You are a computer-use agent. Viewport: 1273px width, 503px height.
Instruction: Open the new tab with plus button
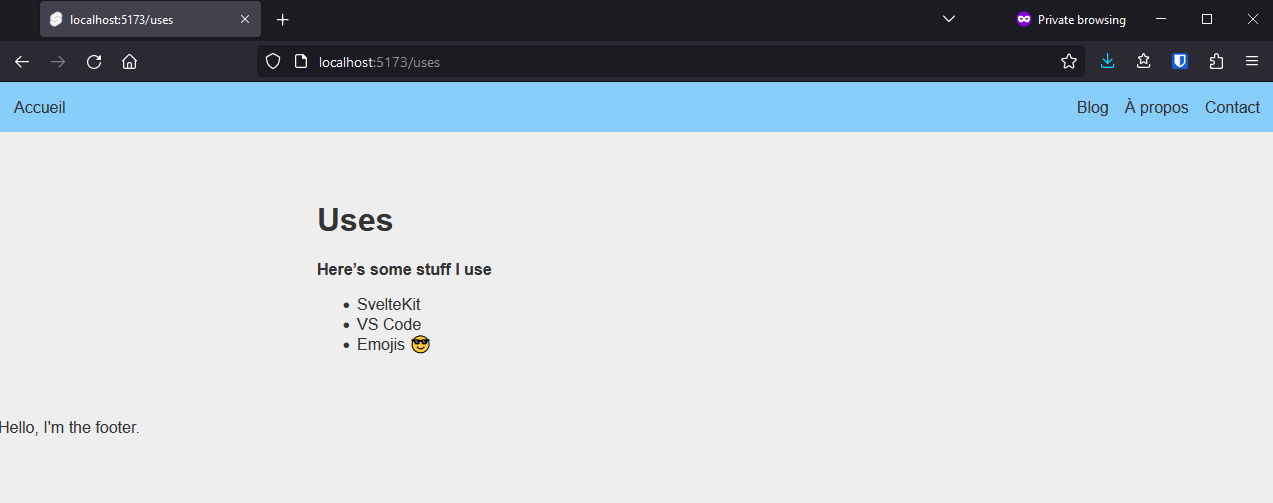tap(283, 20)
